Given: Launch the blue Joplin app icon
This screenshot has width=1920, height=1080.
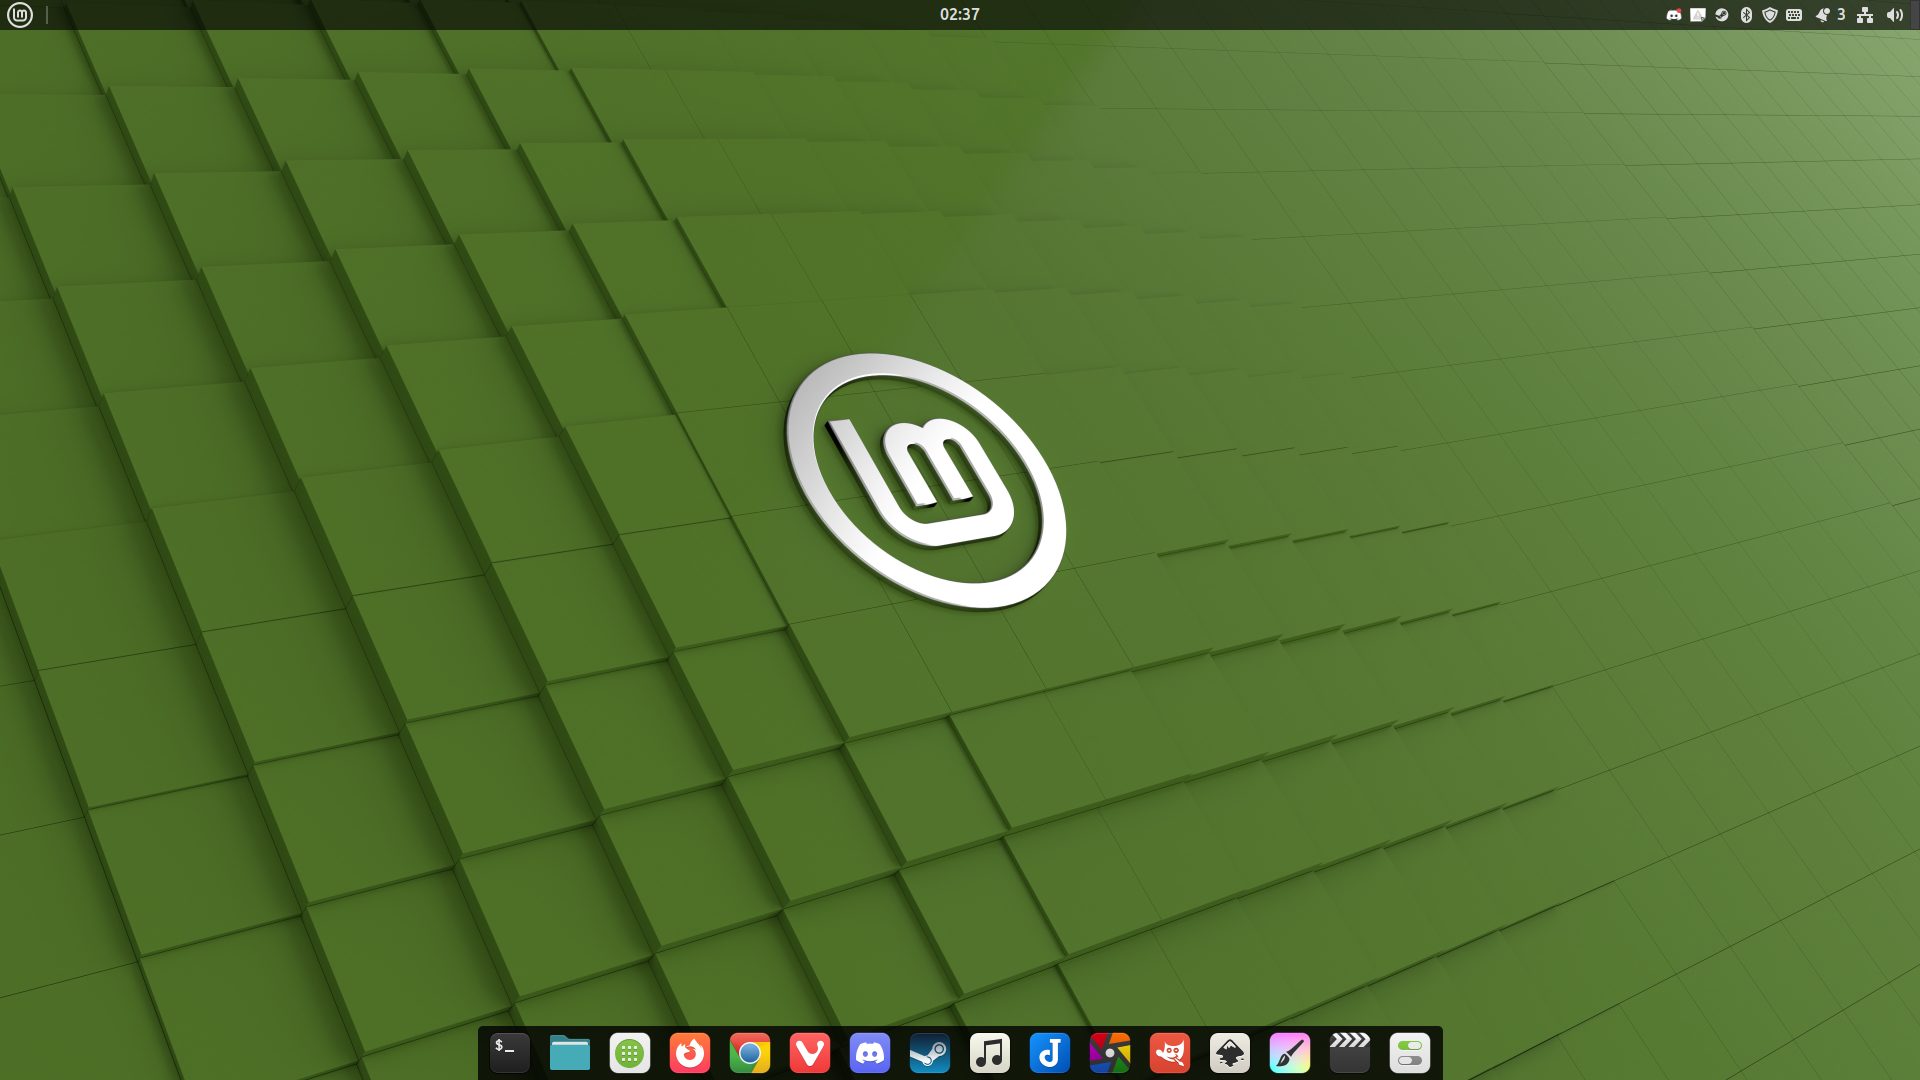Looking at the screenshot, I should coord(1049,1053).
